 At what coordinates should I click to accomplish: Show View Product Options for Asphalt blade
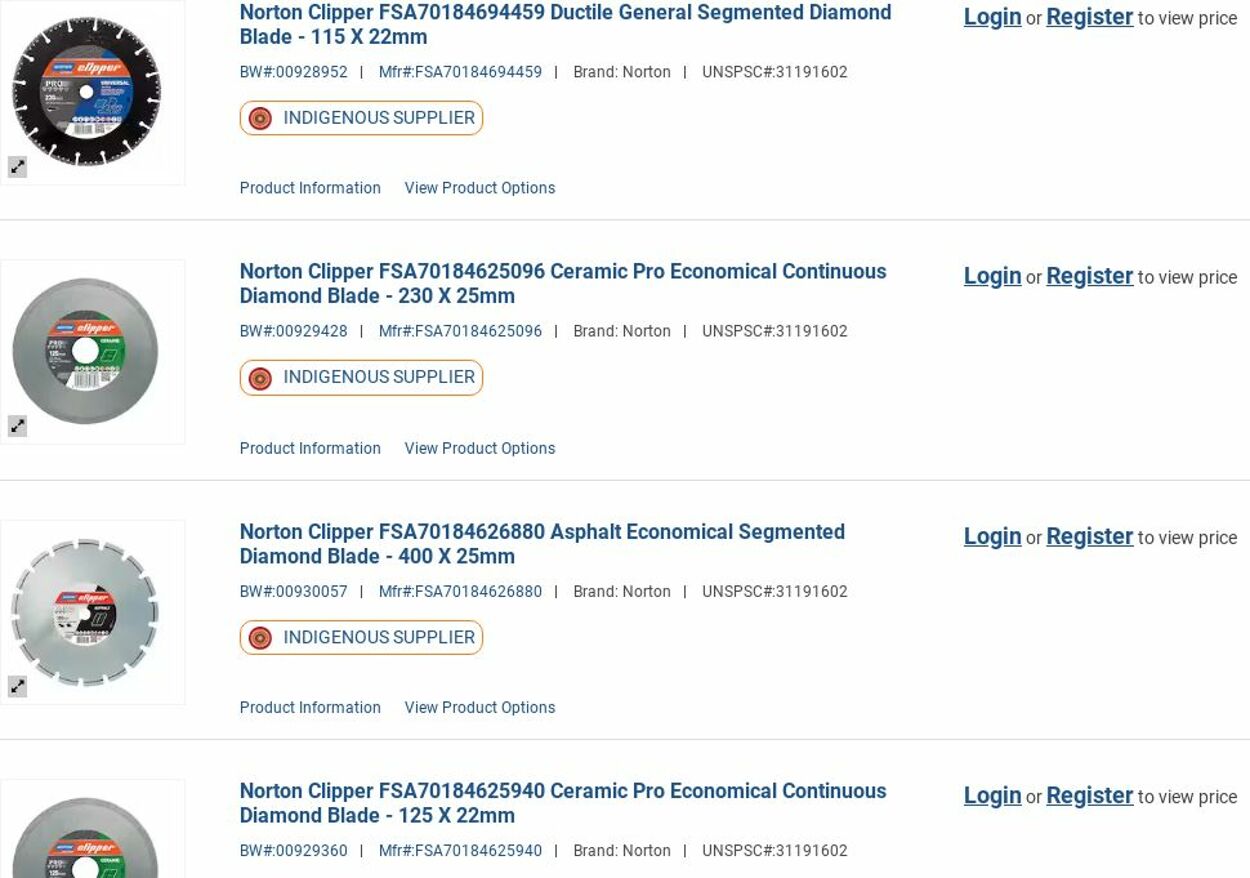click(x=479, y=707)
